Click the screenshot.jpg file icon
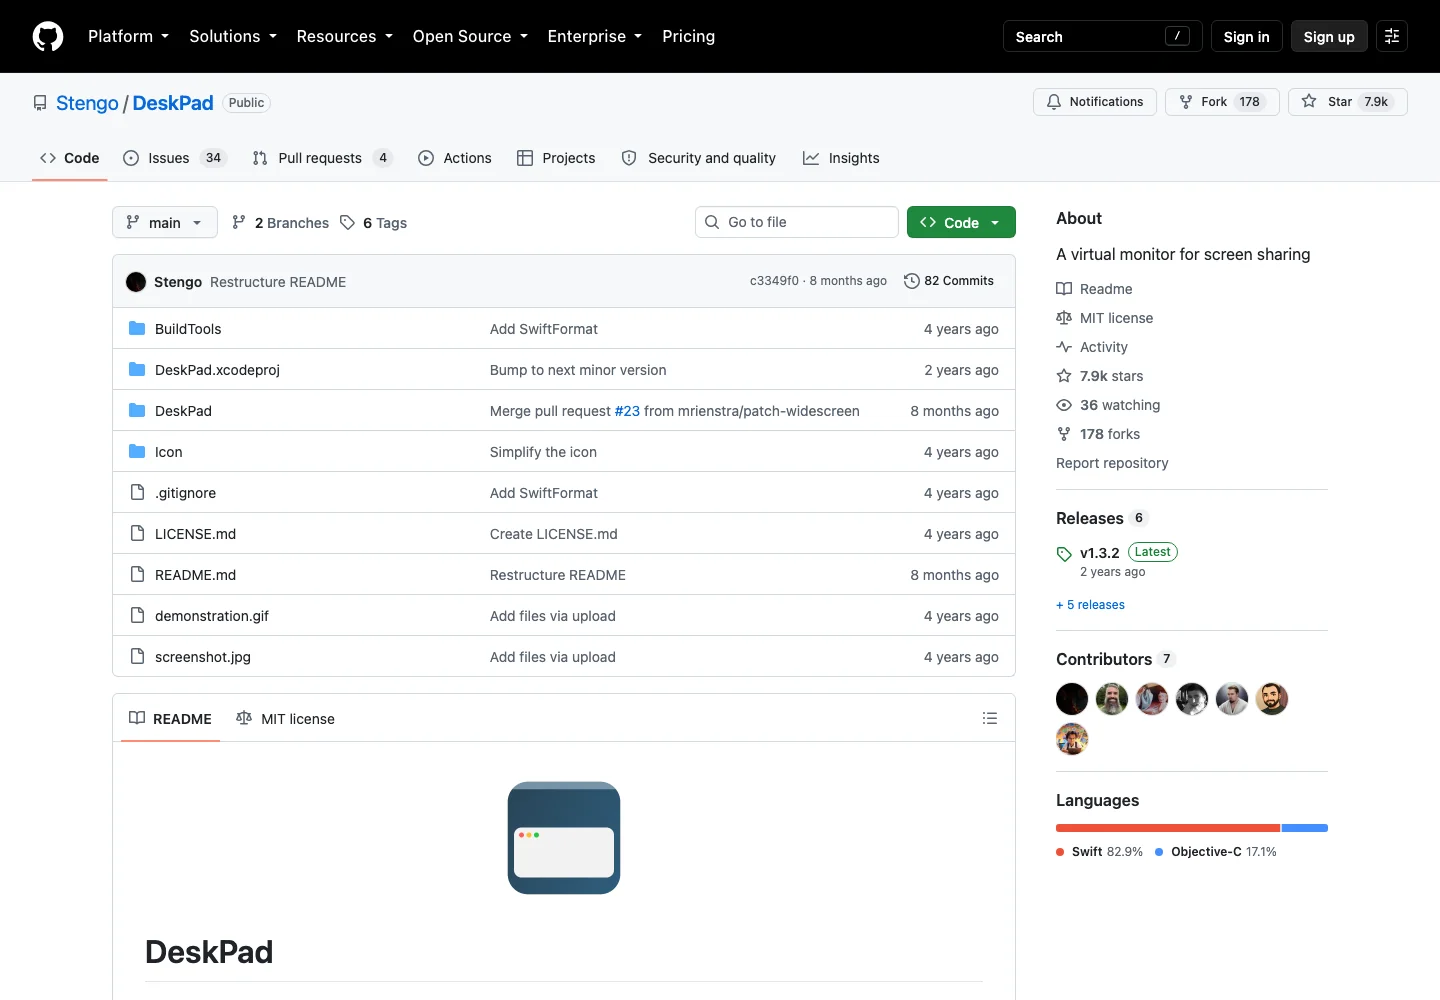The height and width of the screenshot is (1000, 1440). coord(137,656)
